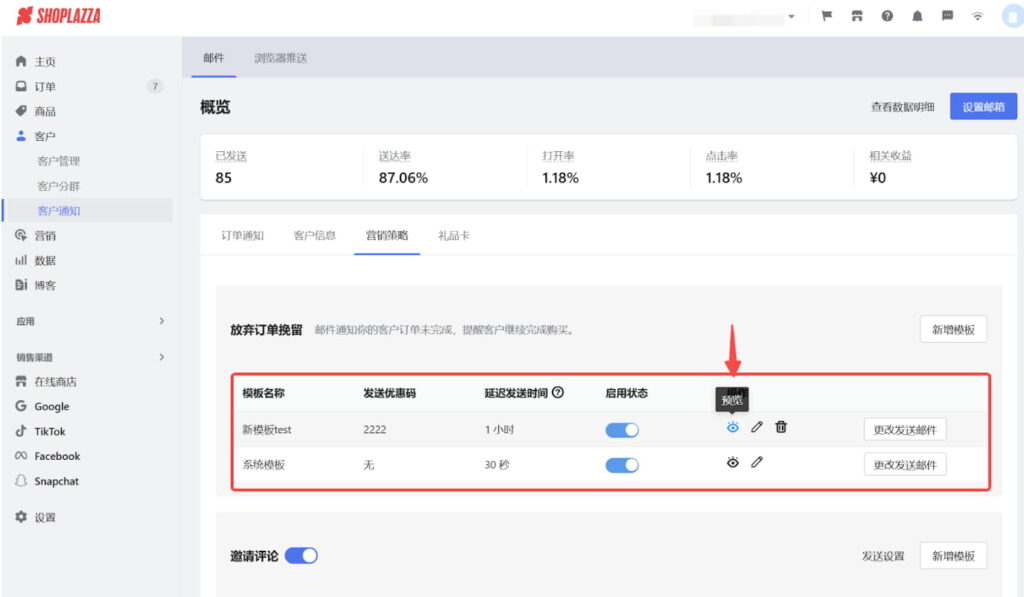Click the 新模板test template name
Image resolution: width=1024 pixels, height=597 pixels.
(x=266, y=429)
